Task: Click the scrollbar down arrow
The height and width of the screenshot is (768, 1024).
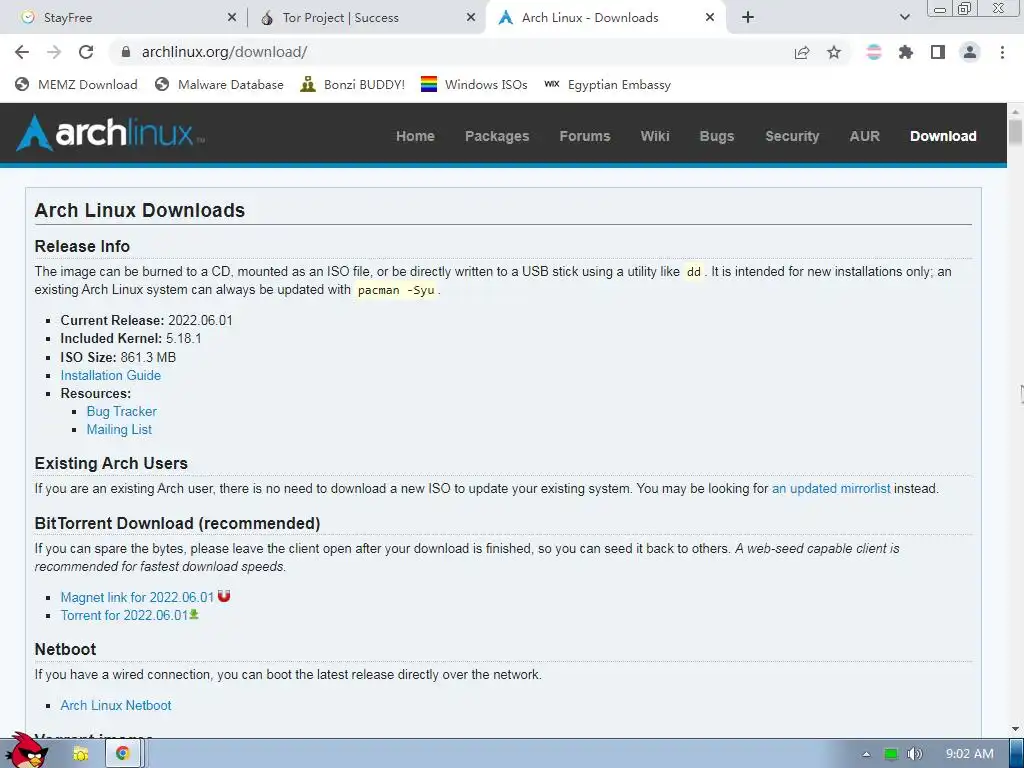Action: point(1015,729)
